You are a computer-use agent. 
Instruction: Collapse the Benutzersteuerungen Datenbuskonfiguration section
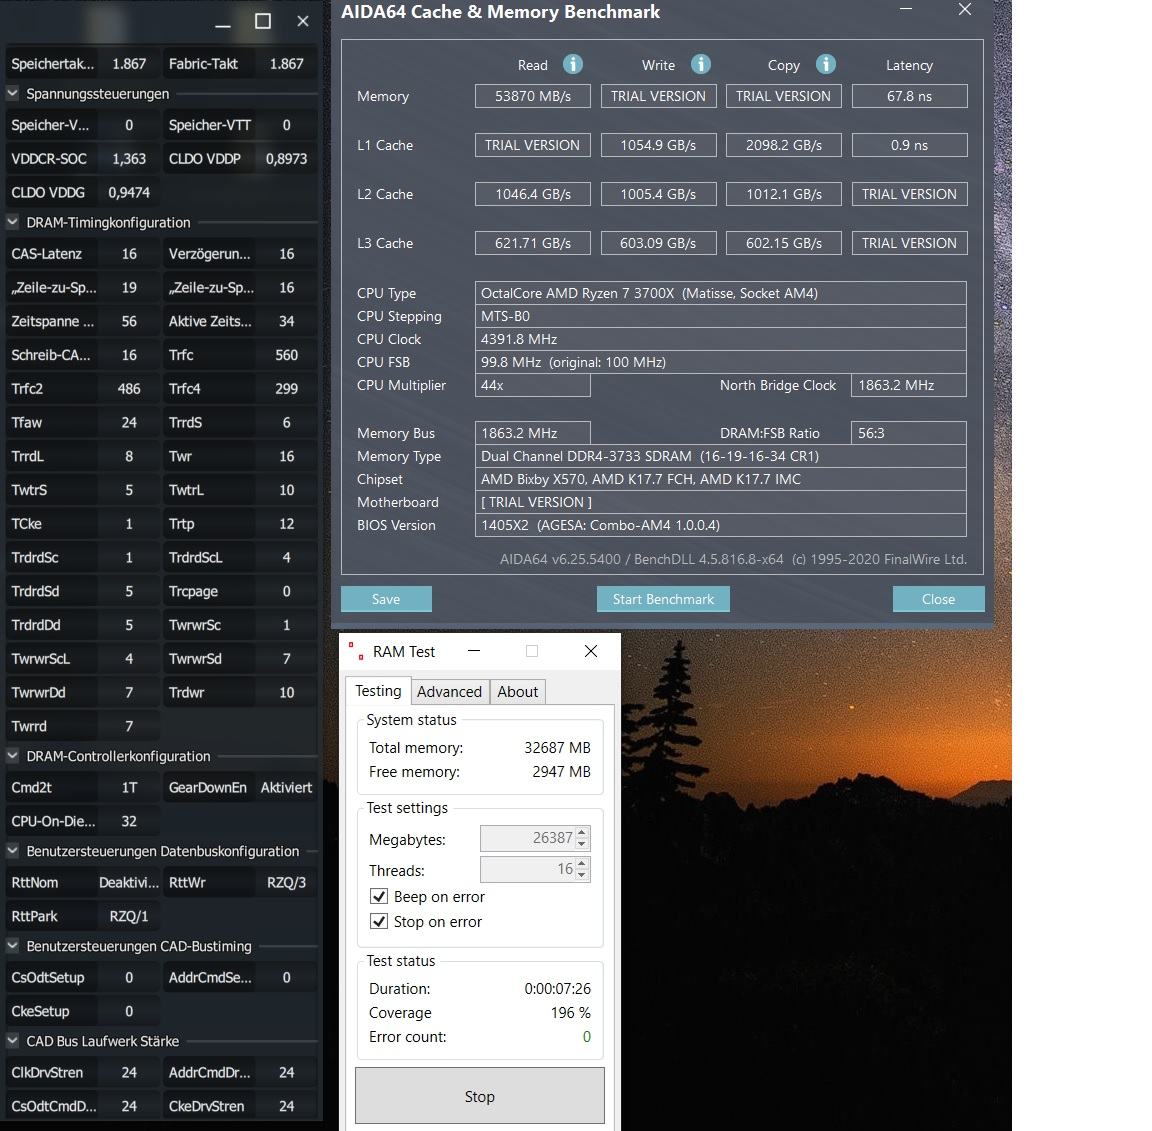pyautogui.click(x=12, y=850)
